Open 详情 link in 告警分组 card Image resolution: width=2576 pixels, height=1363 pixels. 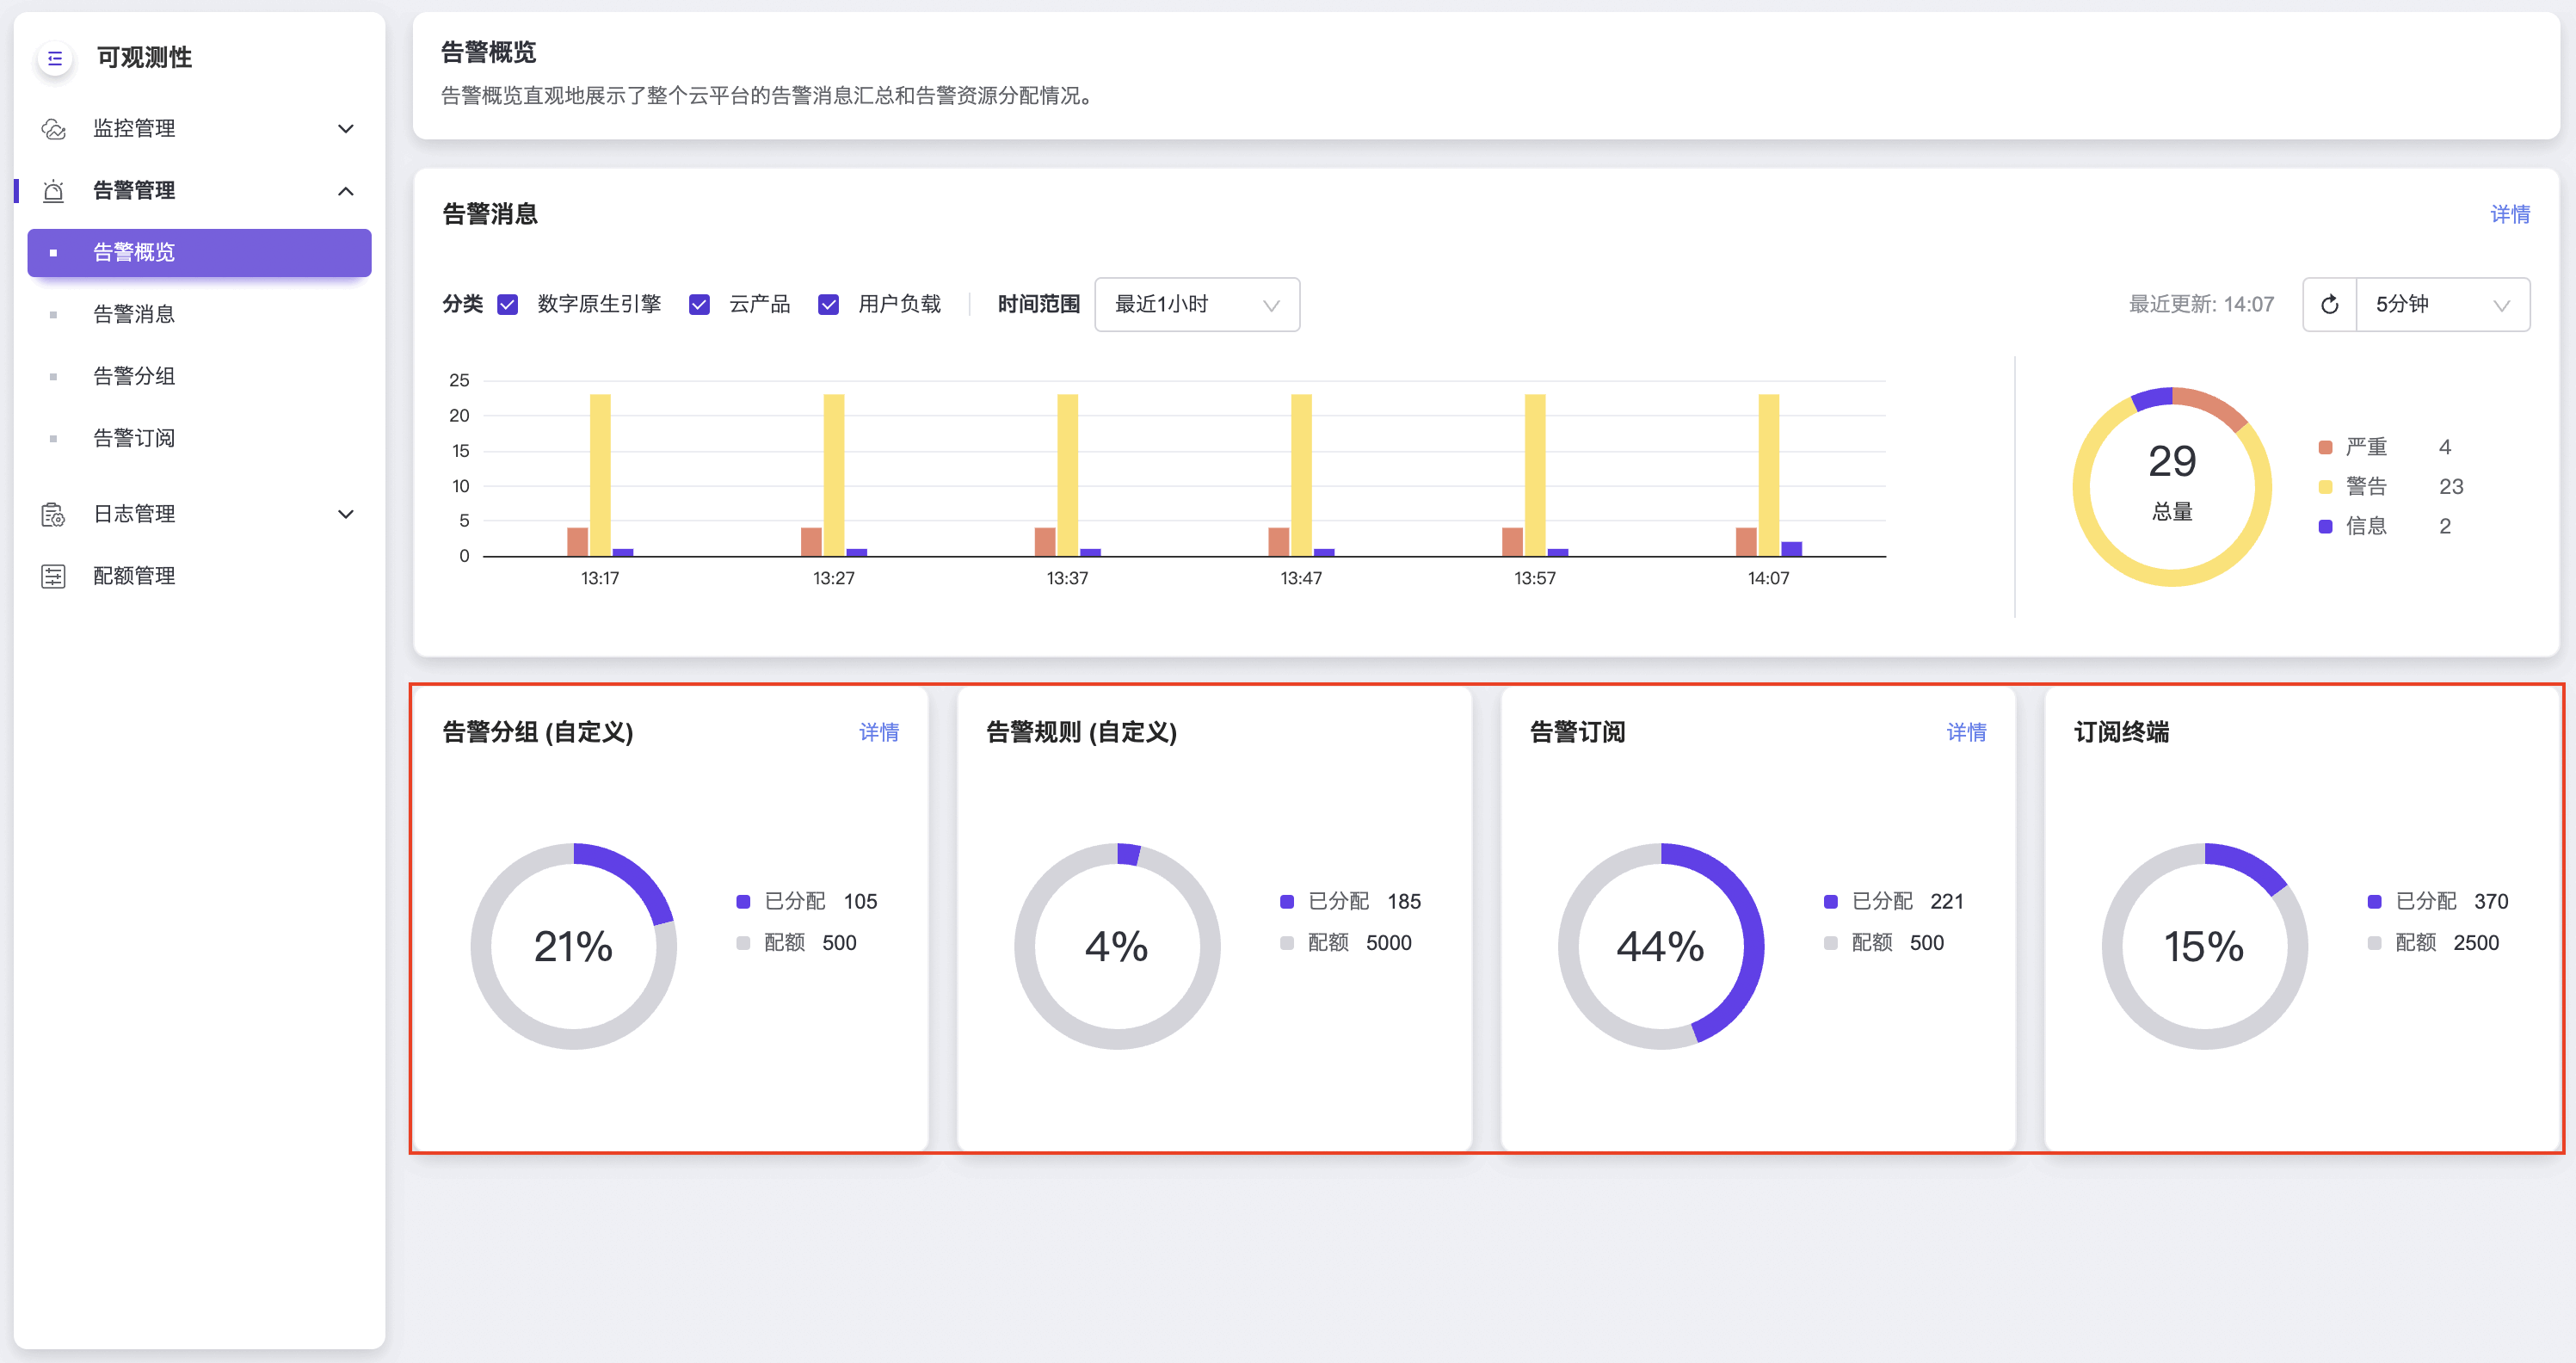click(878, 733)
